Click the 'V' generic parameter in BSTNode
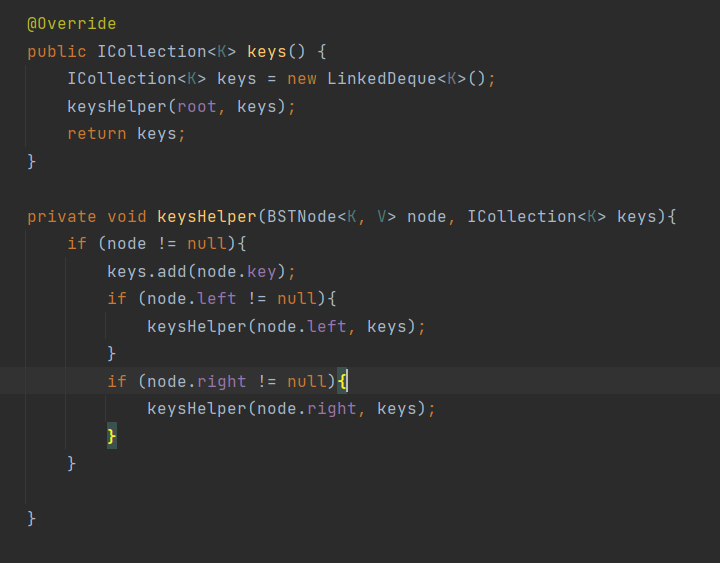The height and width of the screenshot is (563, 720). click(381, 216)
